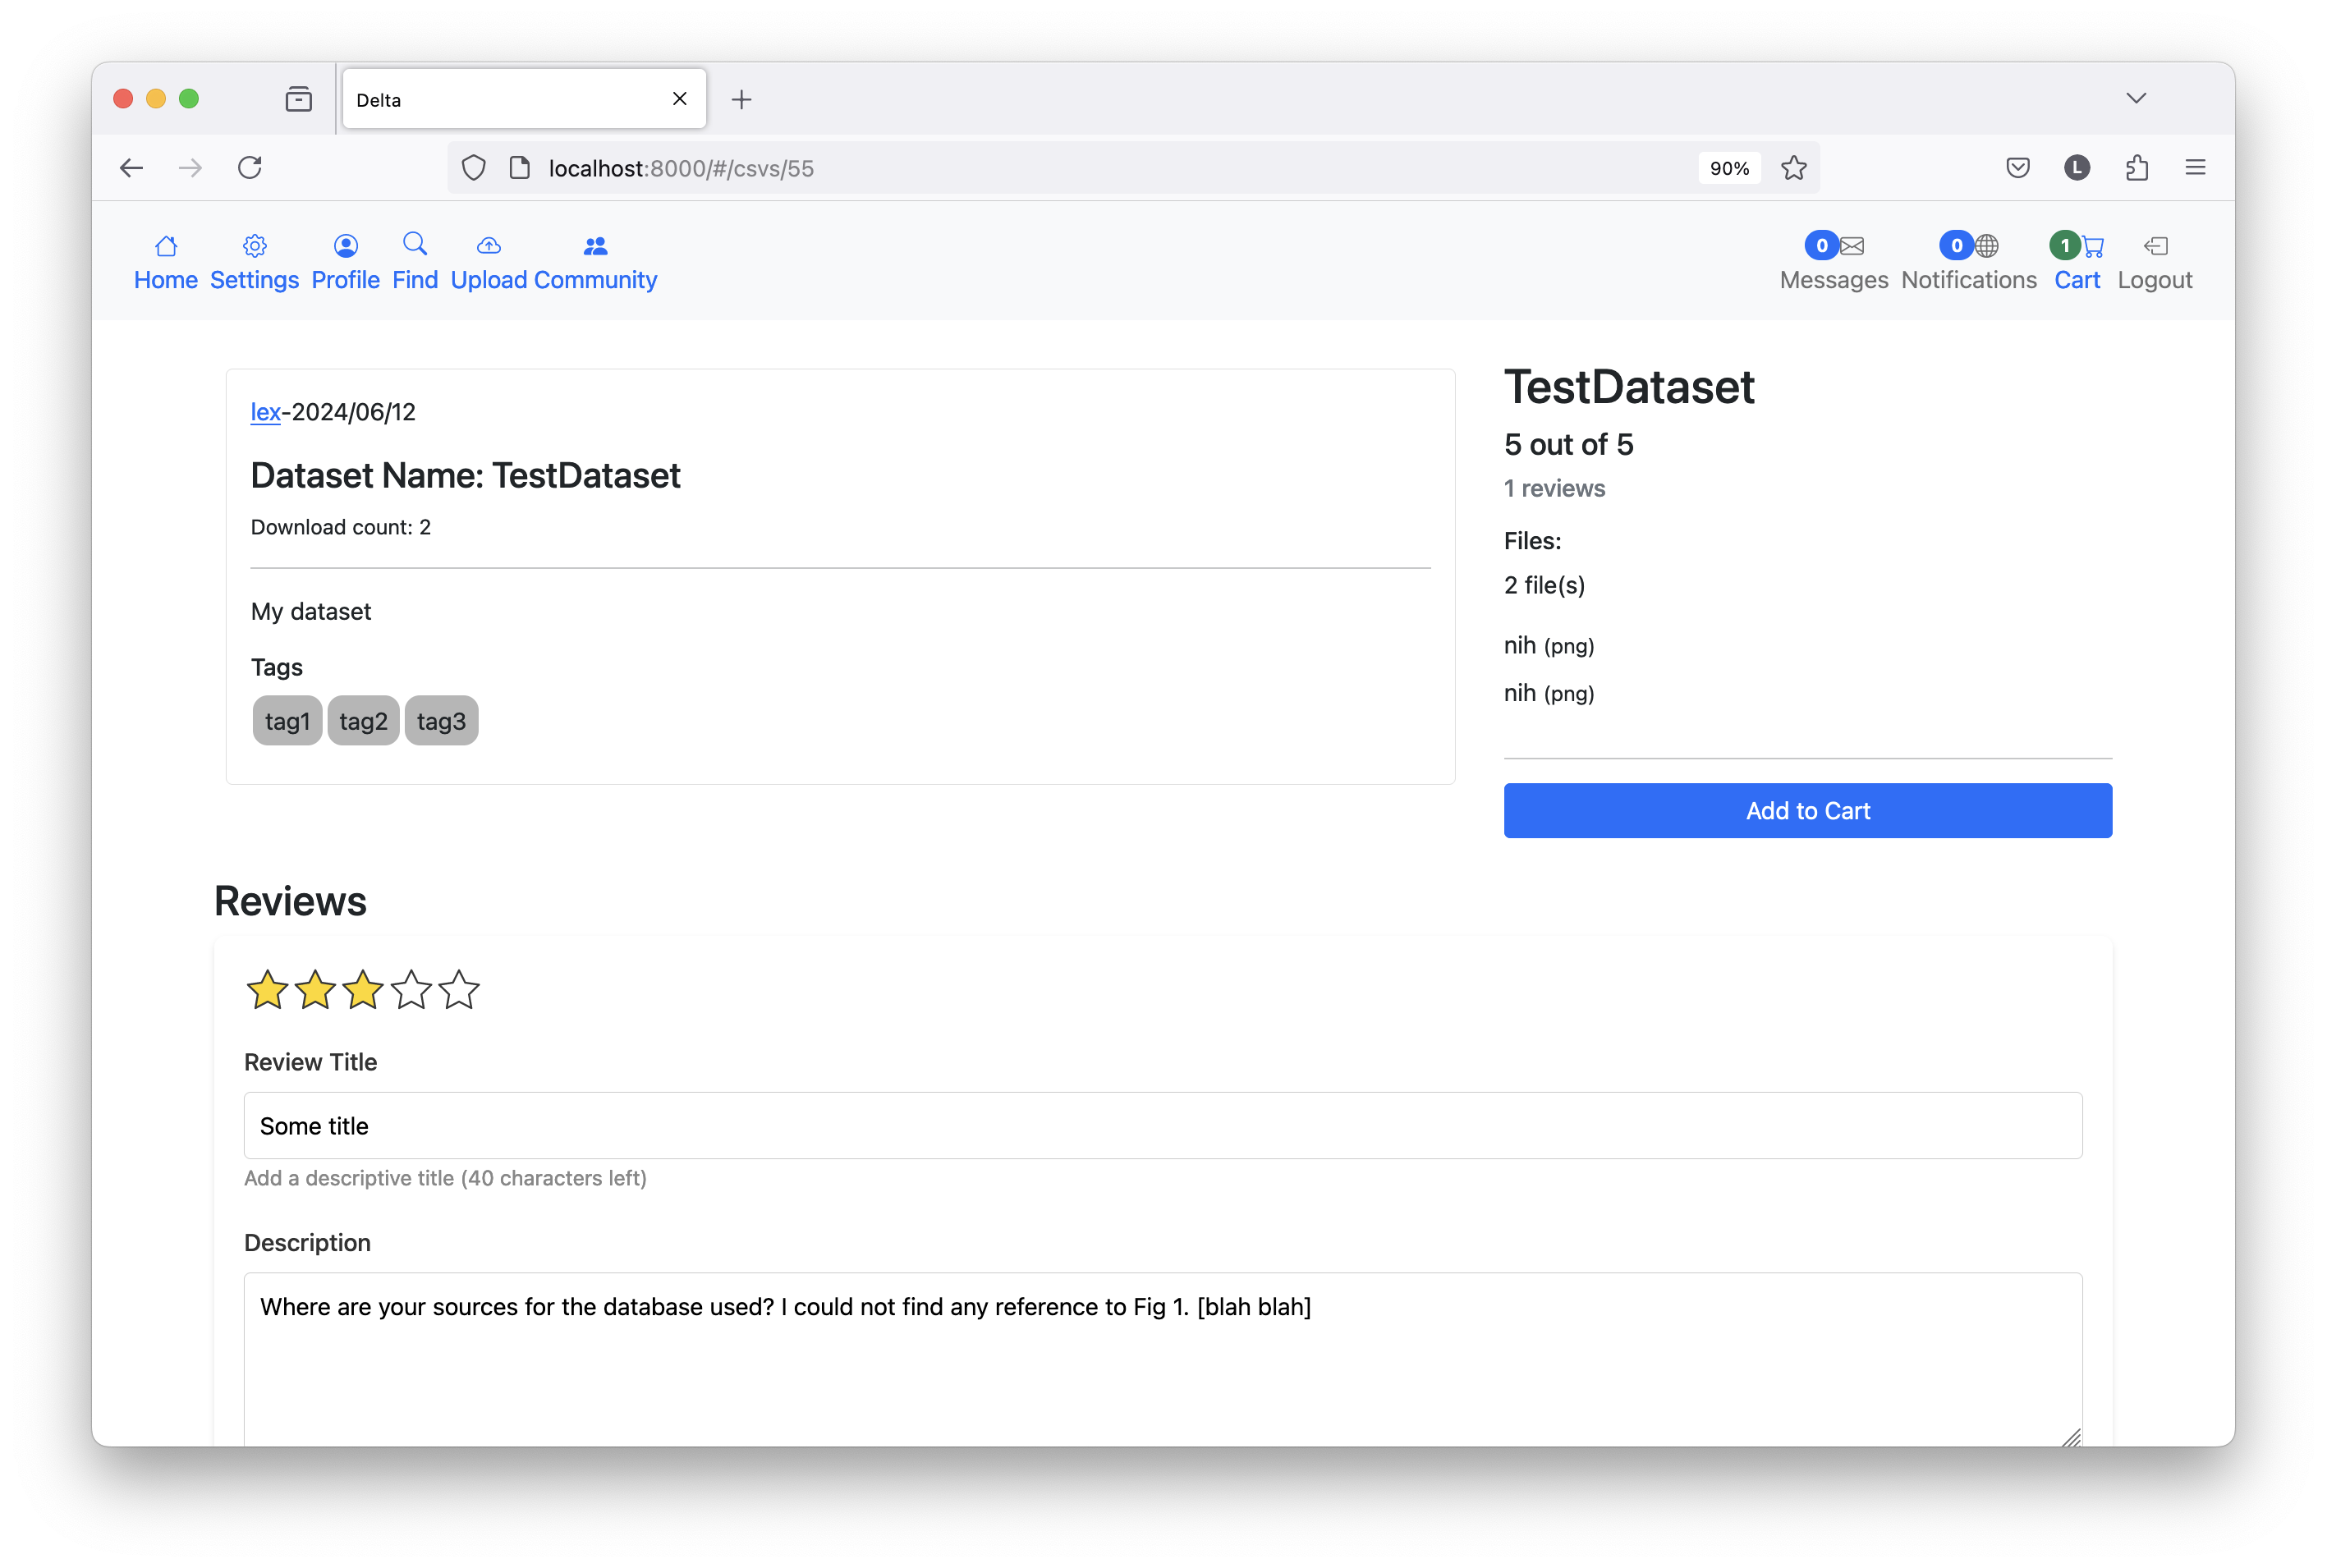Set rating to one star
The height and width of the screenshot is (1568, 2327).
coord(267,990)
